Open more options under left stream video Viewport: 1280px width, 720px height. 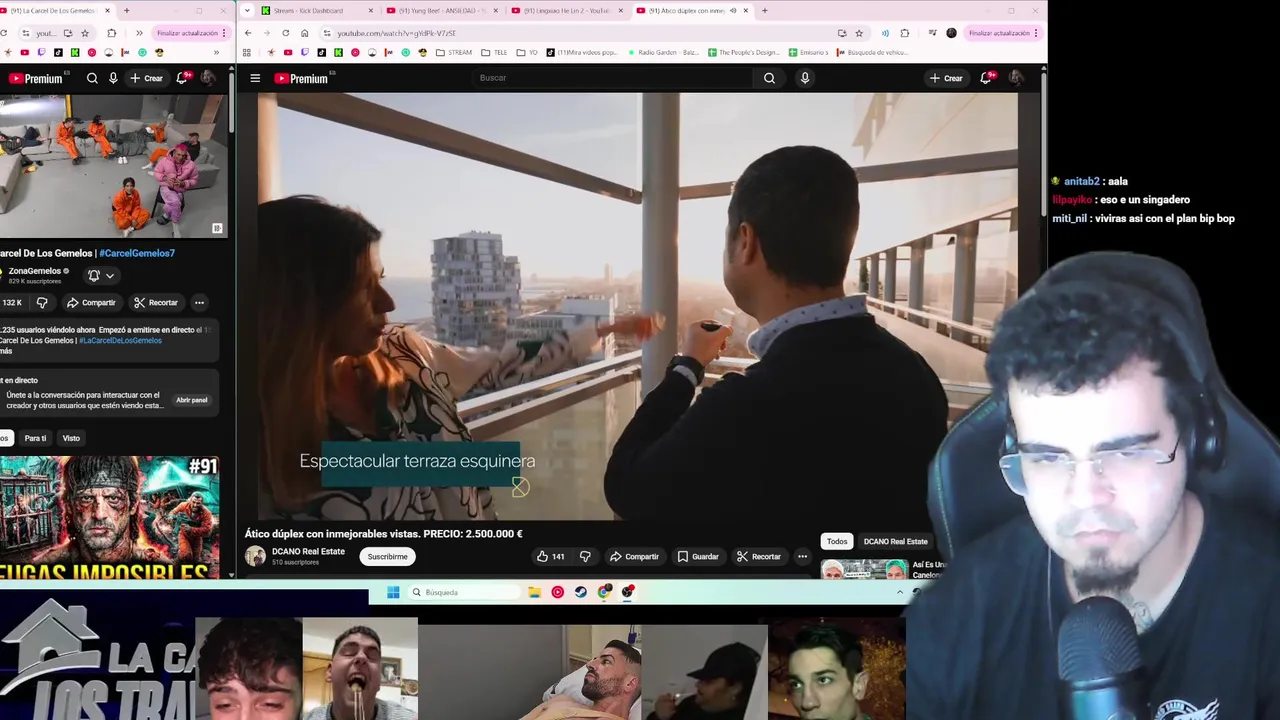click(x=199, y=302)
